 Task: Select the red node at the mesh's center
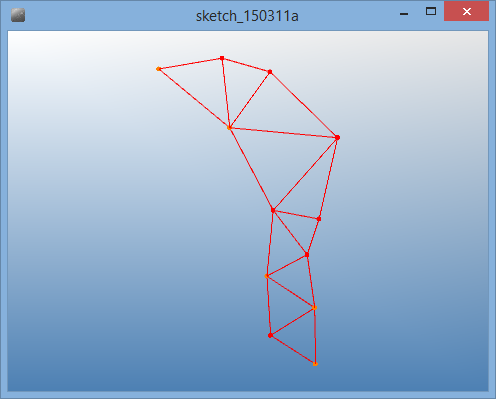273,210
